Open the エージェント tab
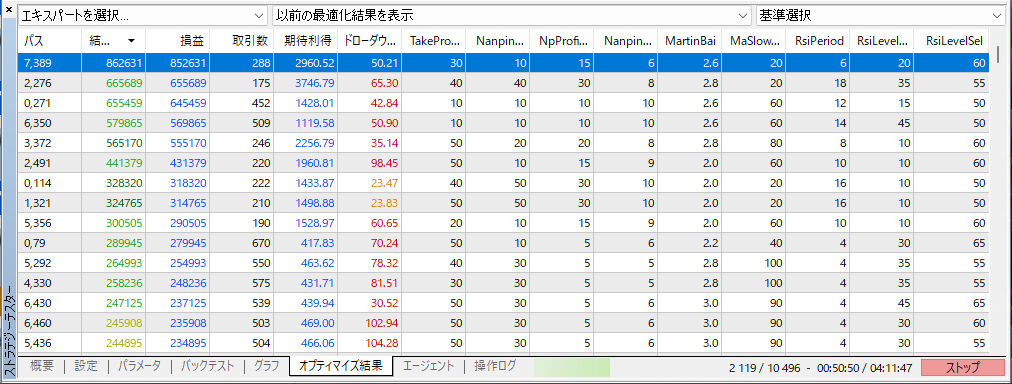The width and height of the screenshot is (1012, 384). pyautogui.click(x=429, y=367)
